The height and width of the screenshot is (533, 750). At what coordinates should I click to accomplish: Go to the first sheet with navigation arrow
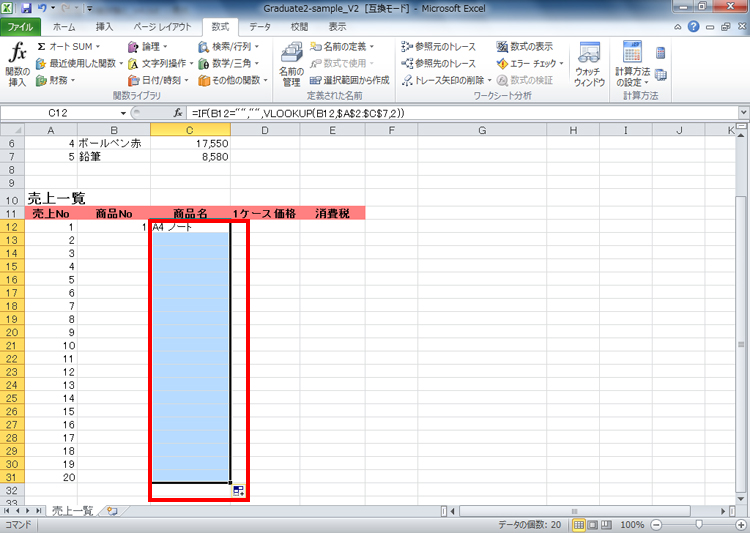[x=7, y=511]
